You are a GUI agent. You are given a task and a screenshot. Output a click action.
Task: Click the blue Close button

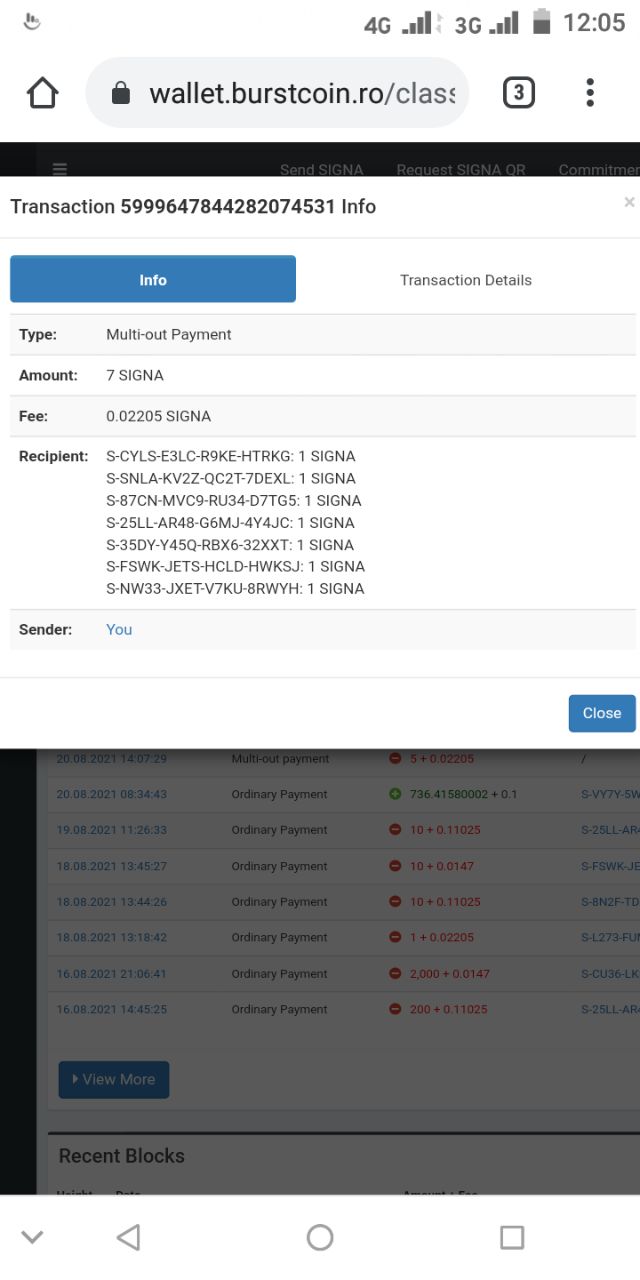pyautogui.click(x=602, y=713)
